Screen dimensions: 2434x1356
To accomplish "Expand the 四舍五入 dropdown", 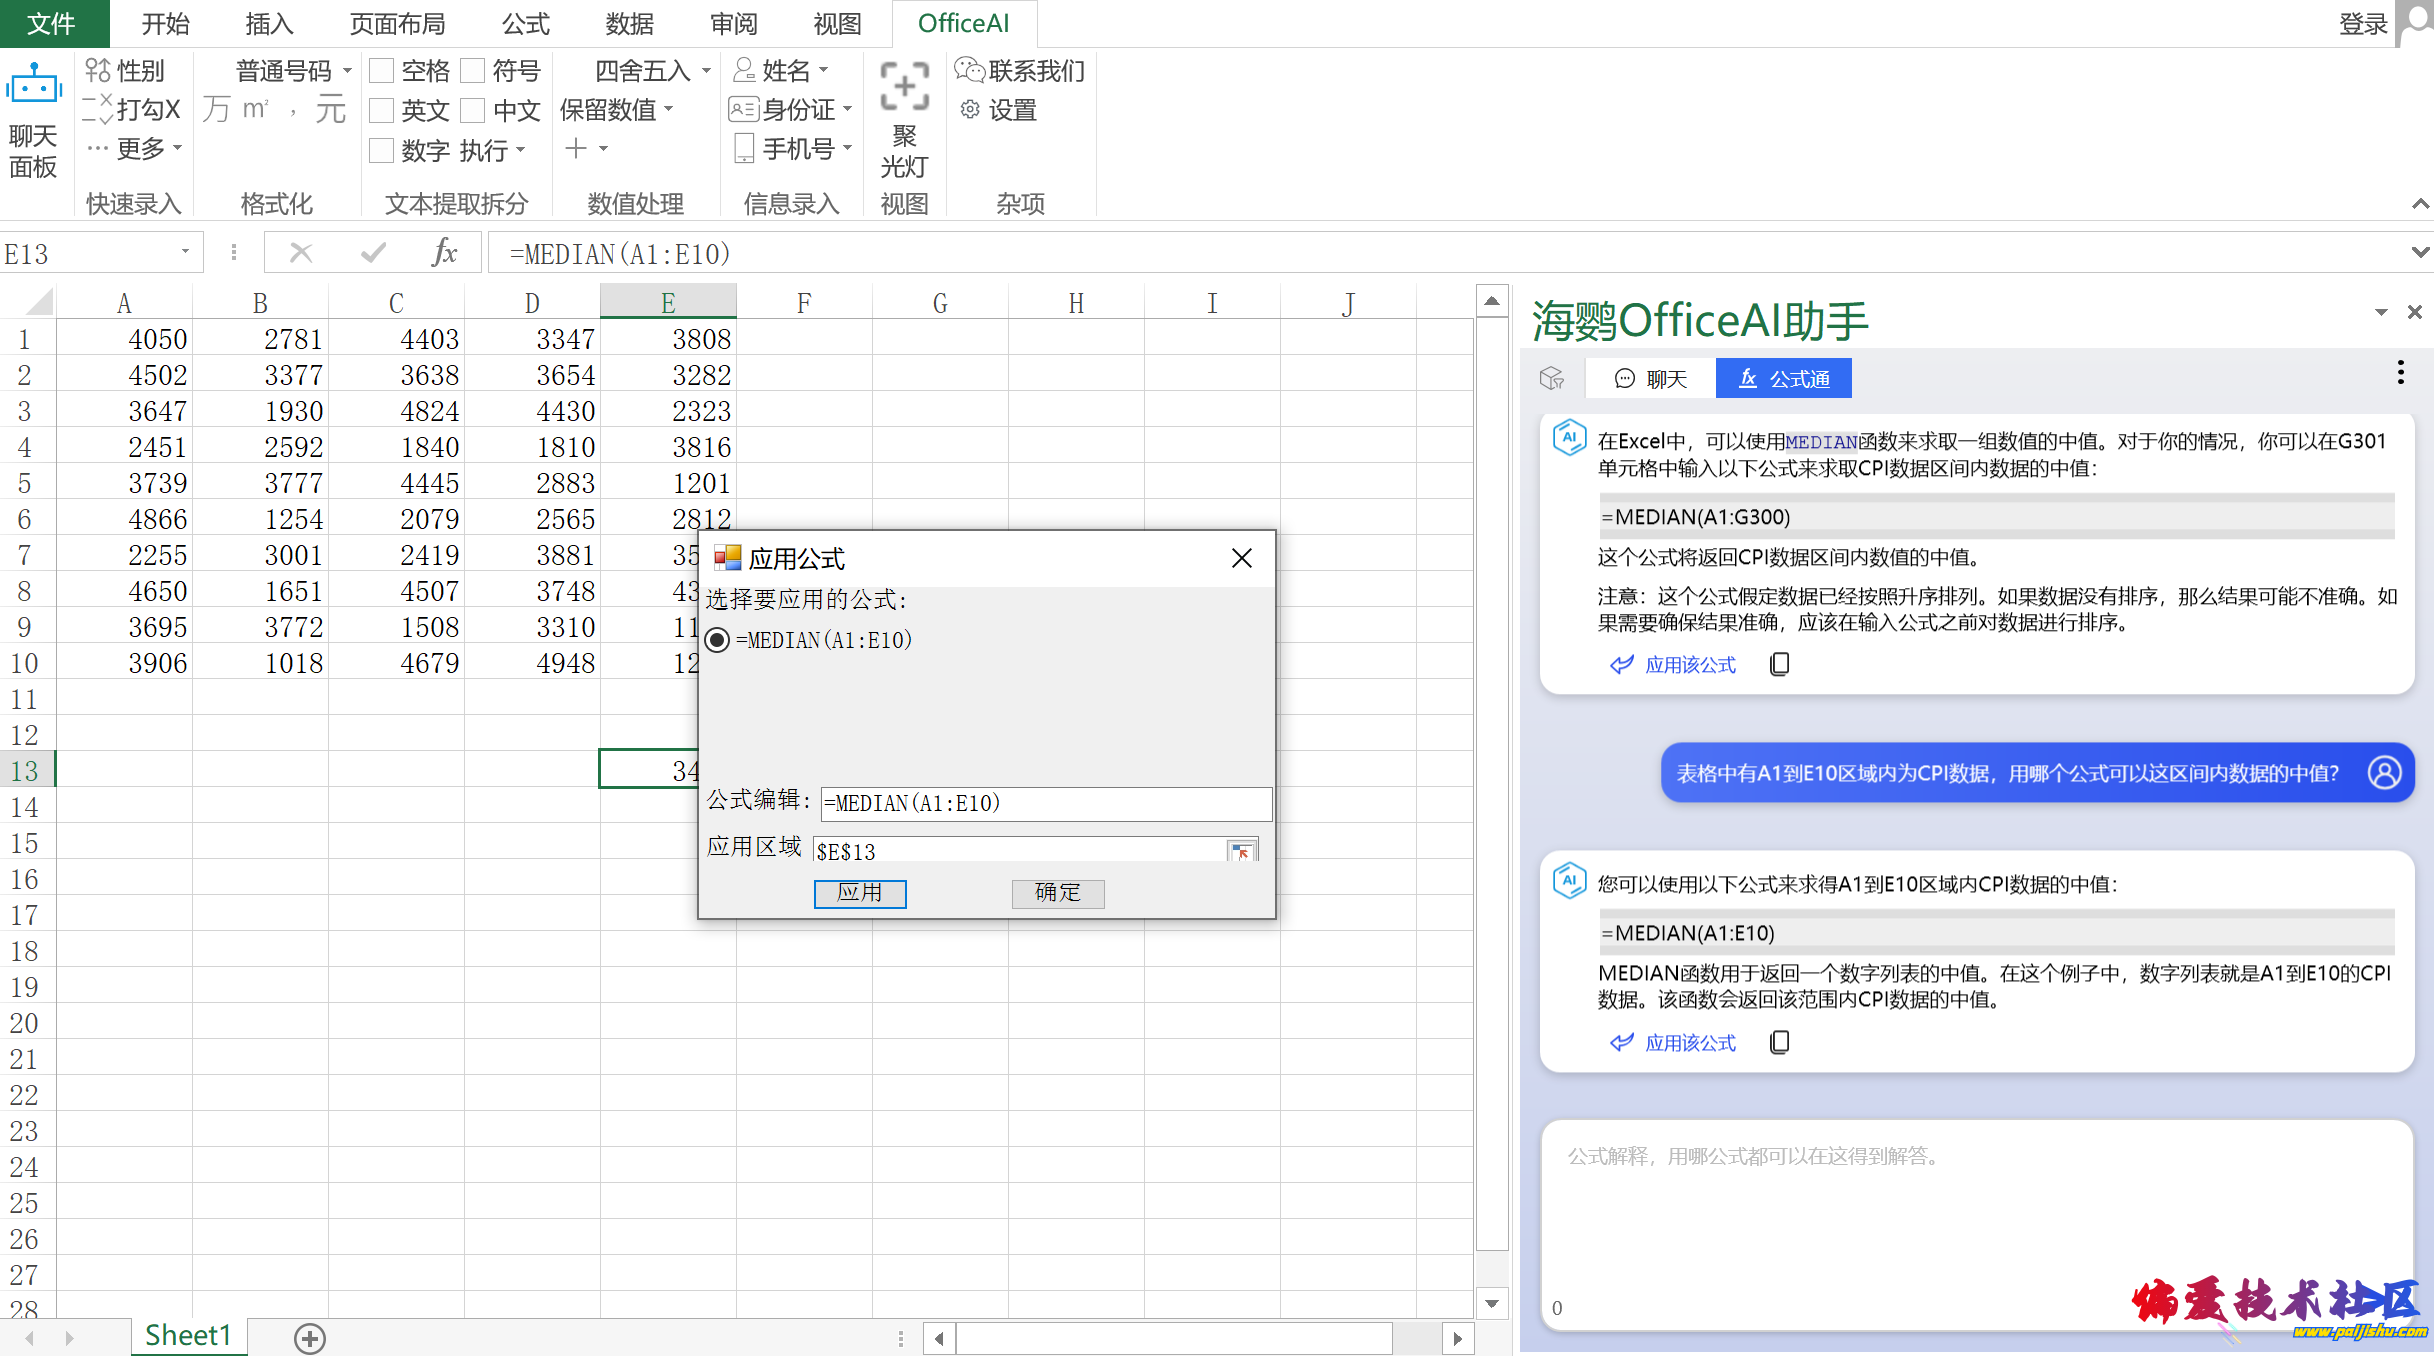I will pyautogui.click(x=706, y=71).
